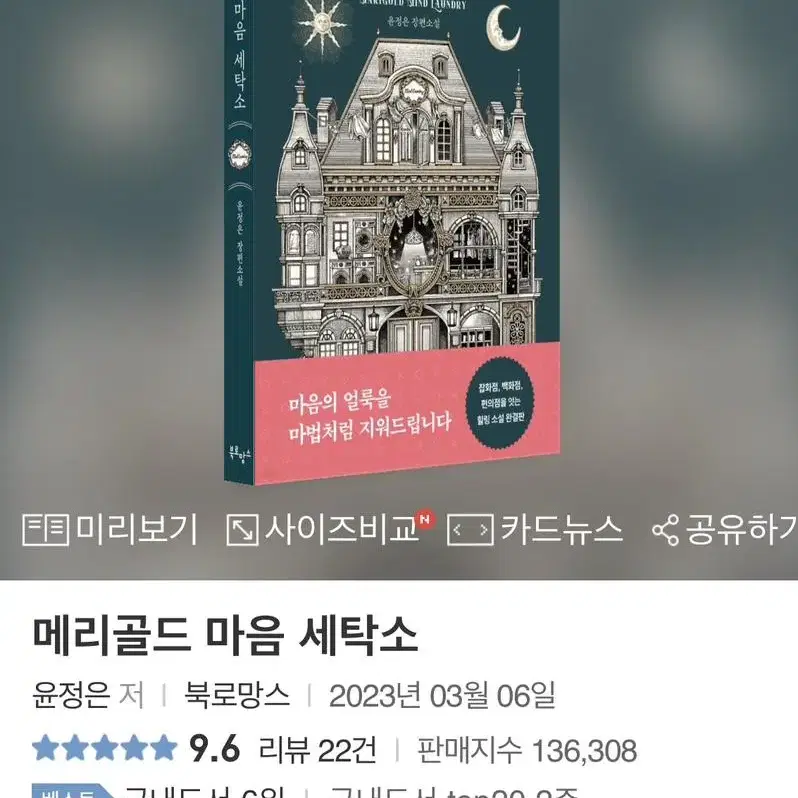The image size is (798, 798).
Task: Choose the 공유하기 text label
Action: 741,530
